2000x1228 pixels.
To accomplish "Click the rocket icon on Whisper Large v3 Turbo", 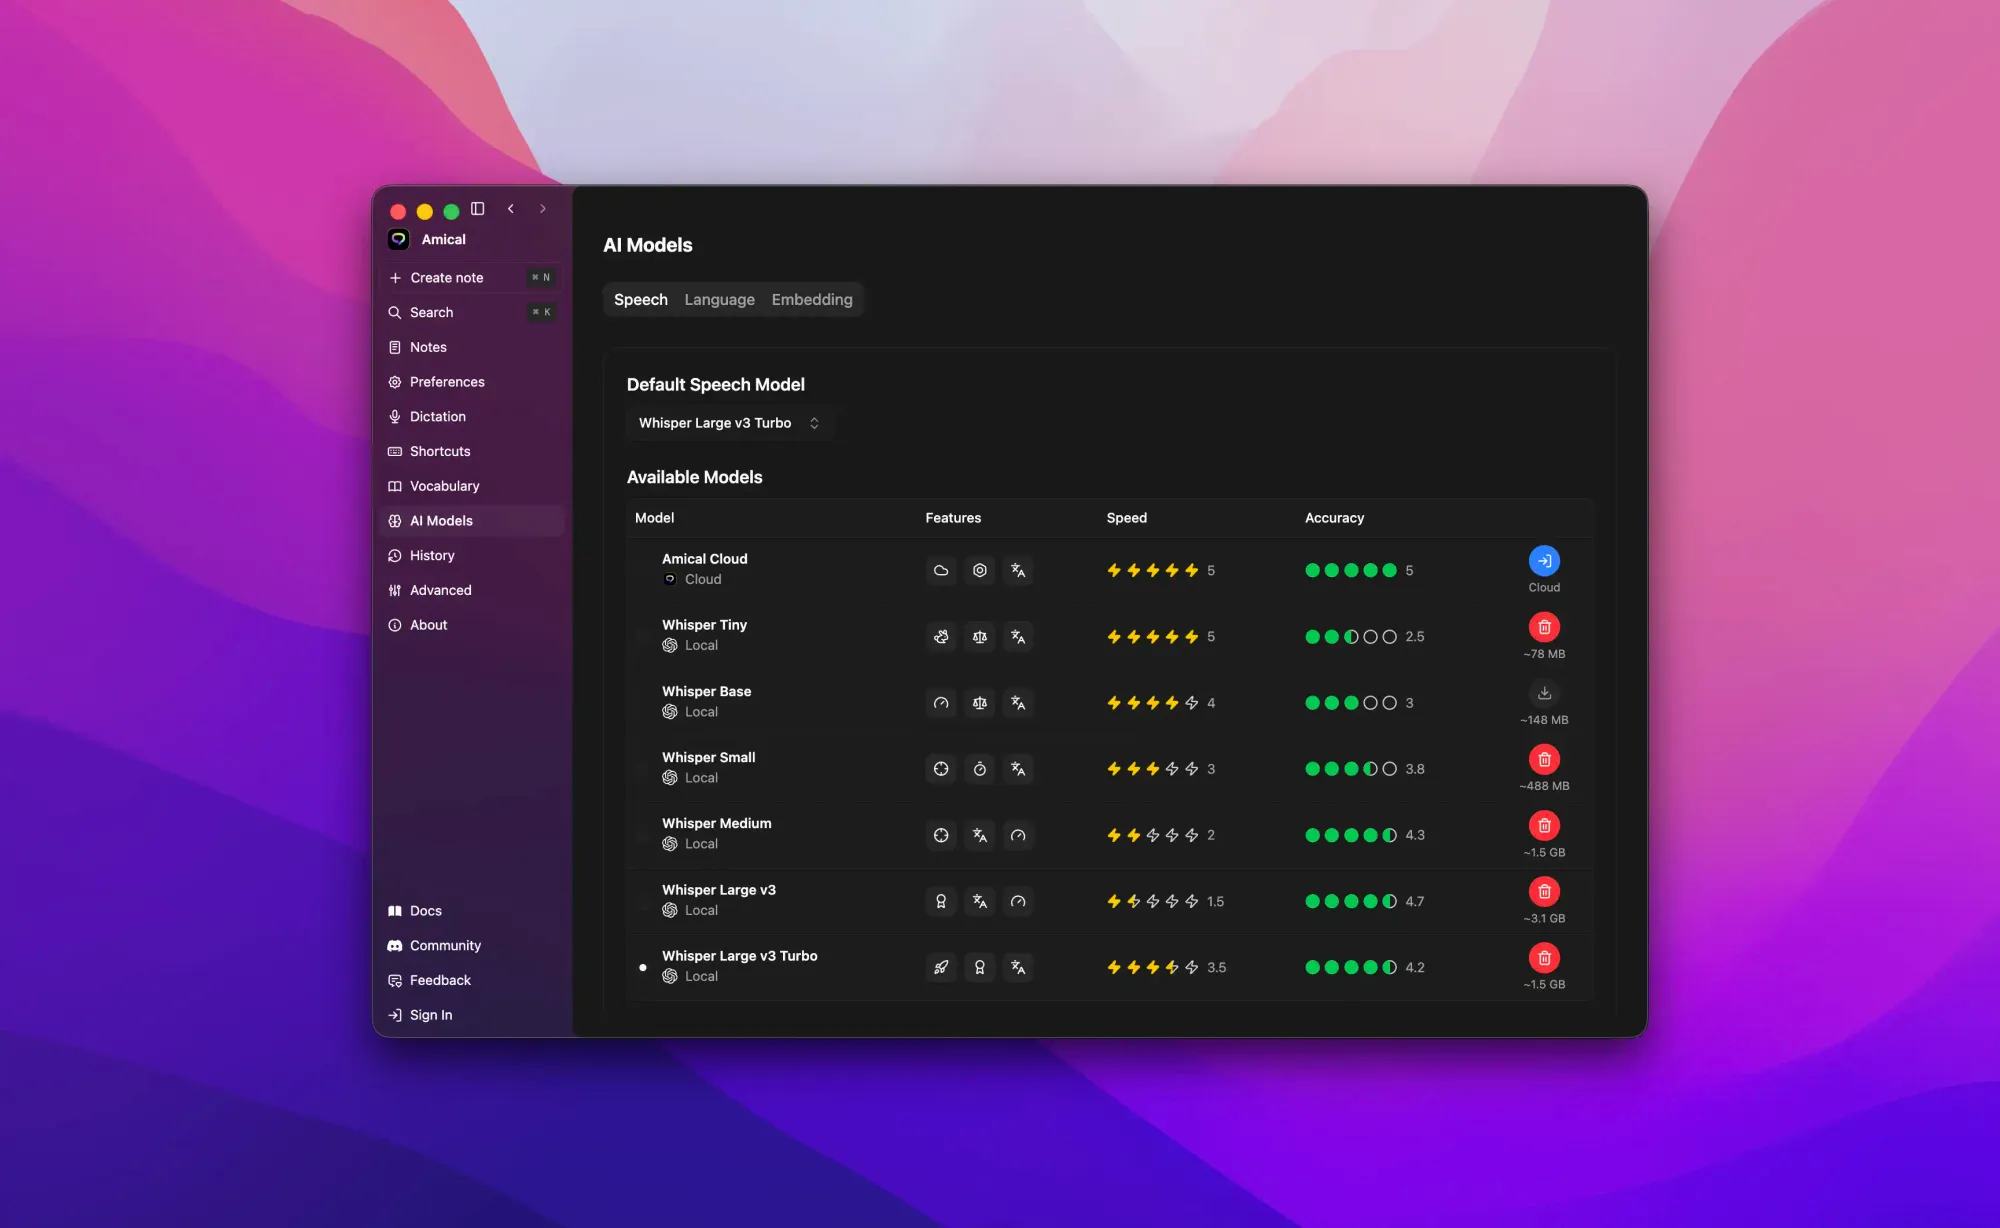I will pyautogui.click(x=941, y=967).
